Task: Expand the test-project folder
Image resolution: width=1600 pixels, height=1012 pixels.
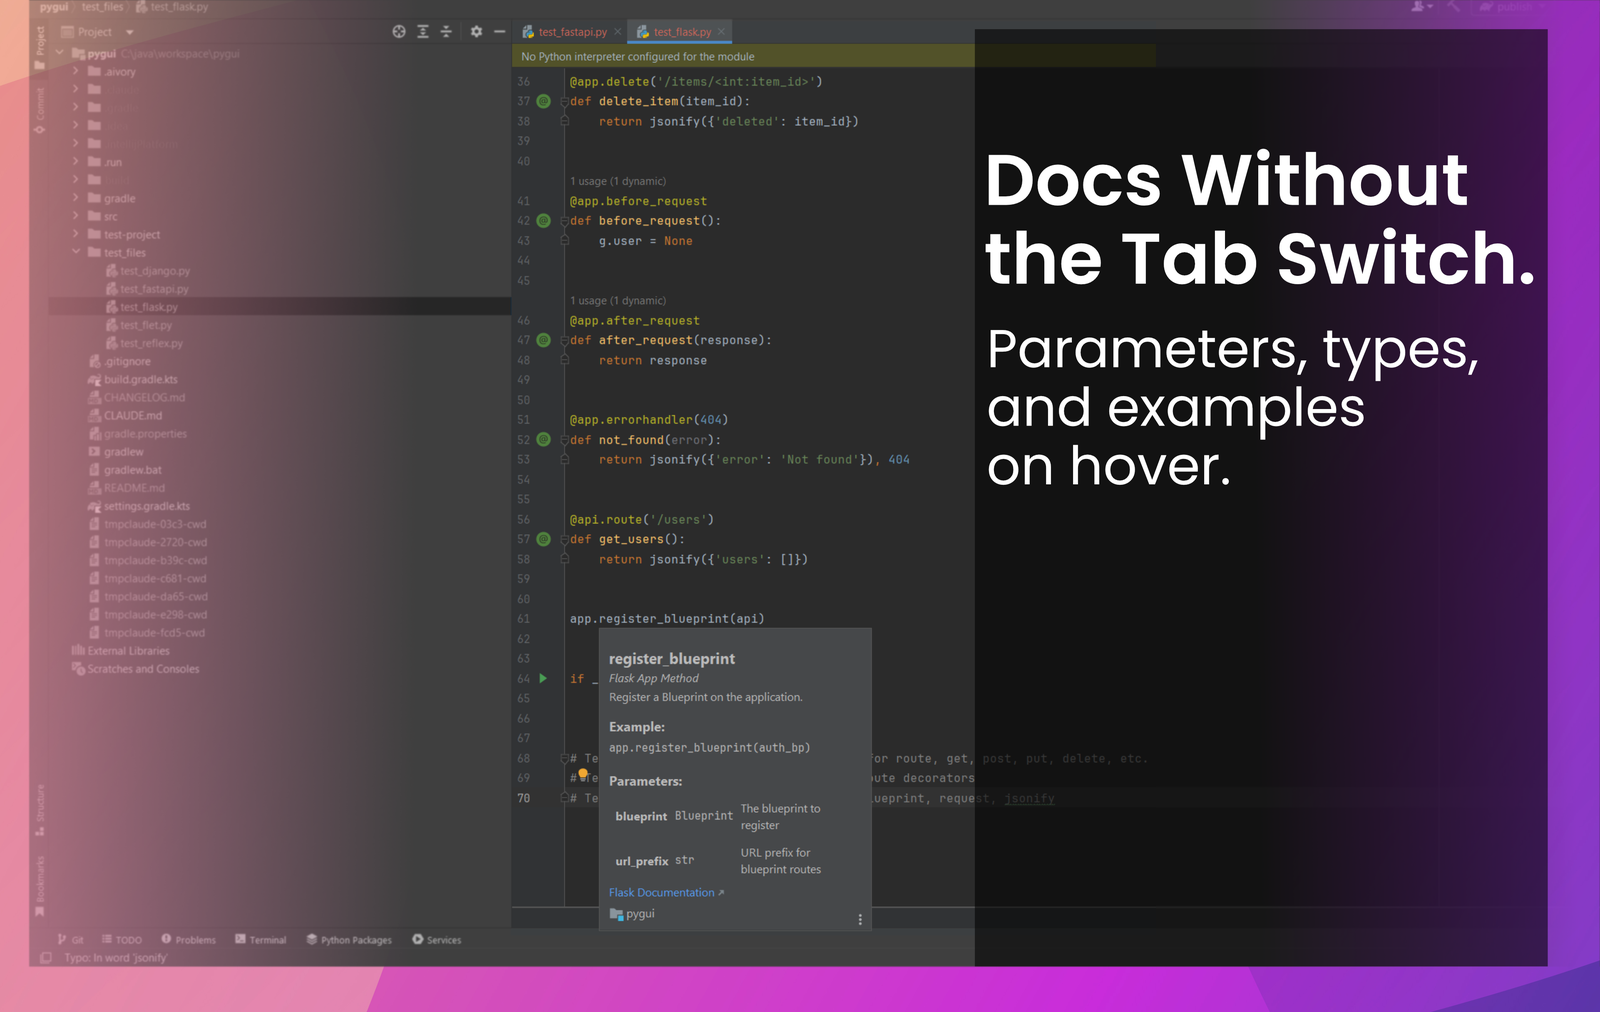Action: coord(76,234)
